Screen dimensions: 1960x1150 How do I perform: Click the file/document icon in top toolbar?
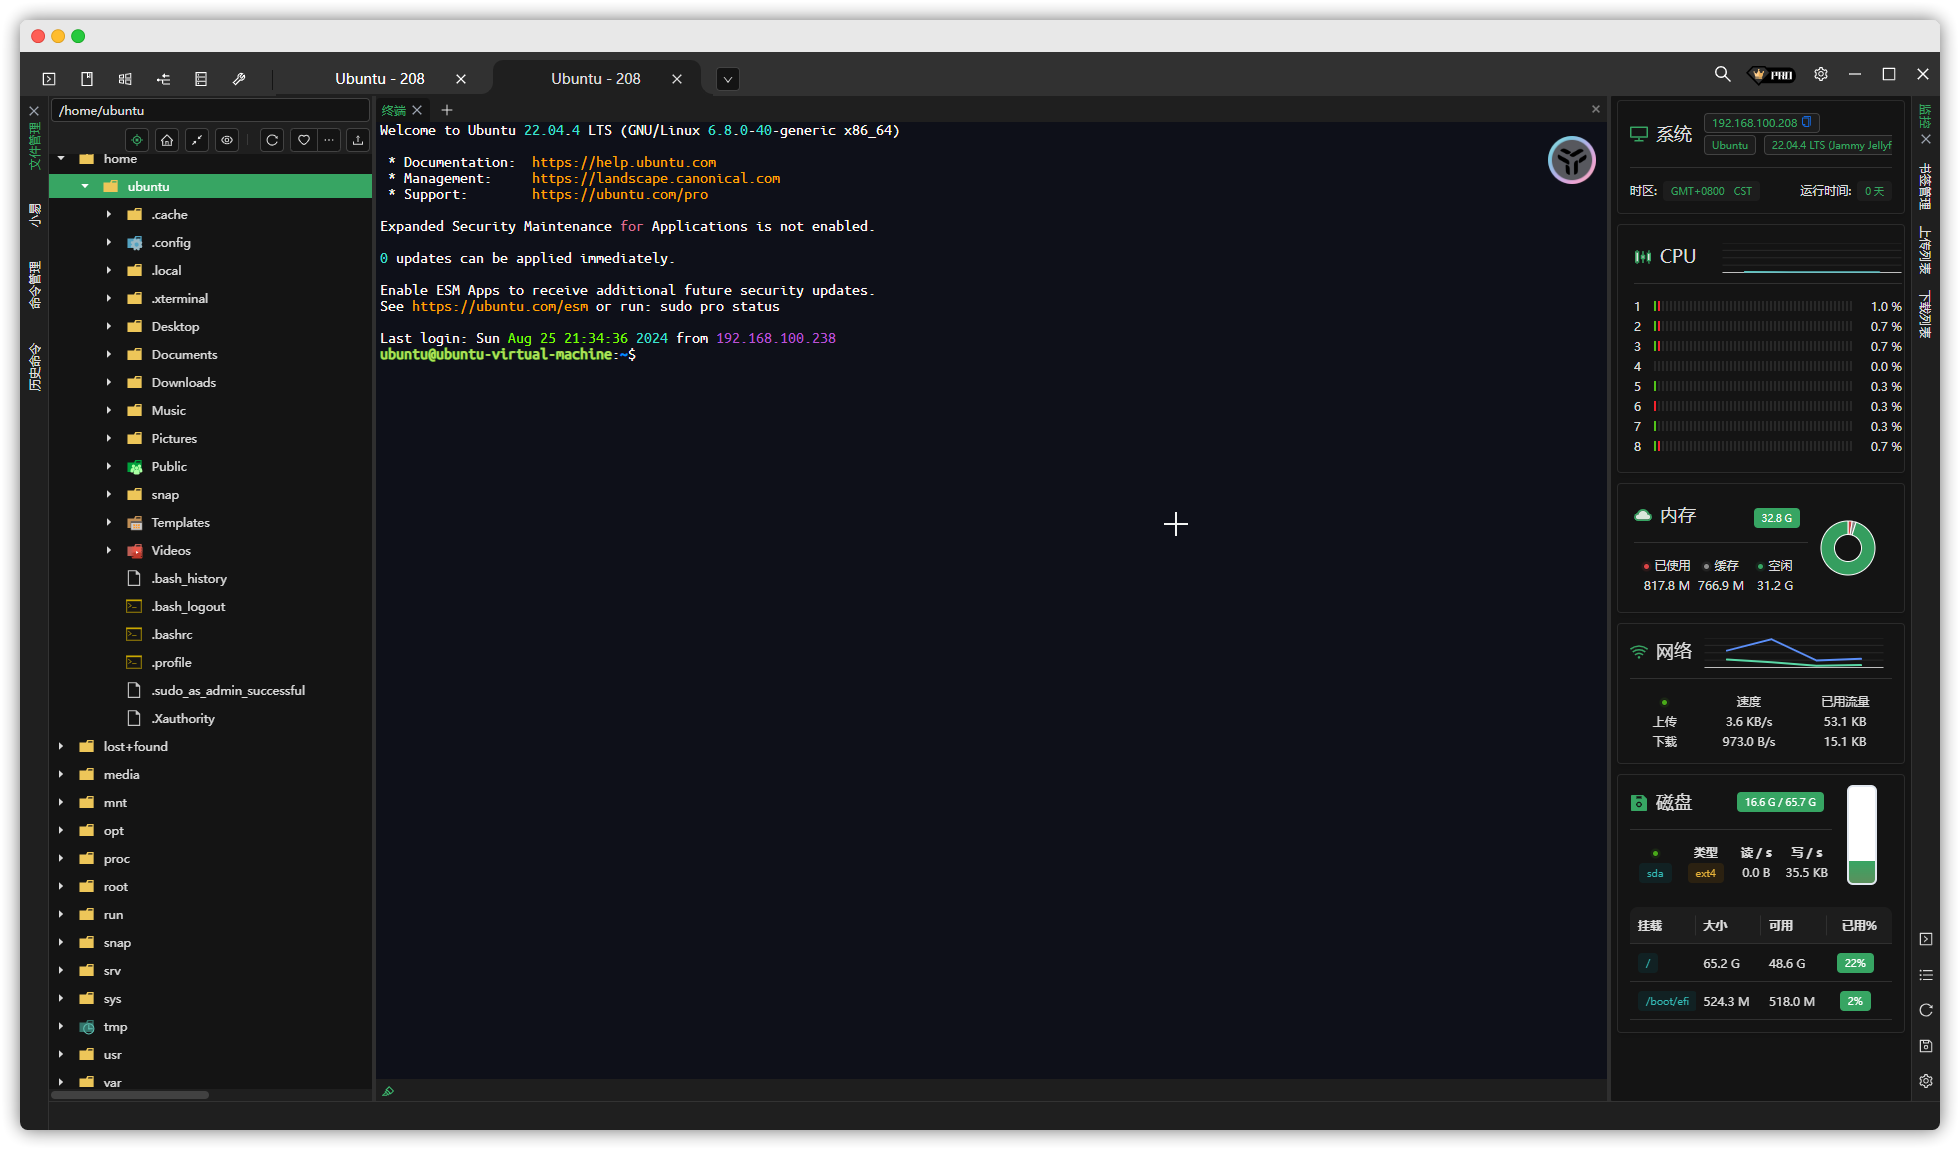point(87,79)
